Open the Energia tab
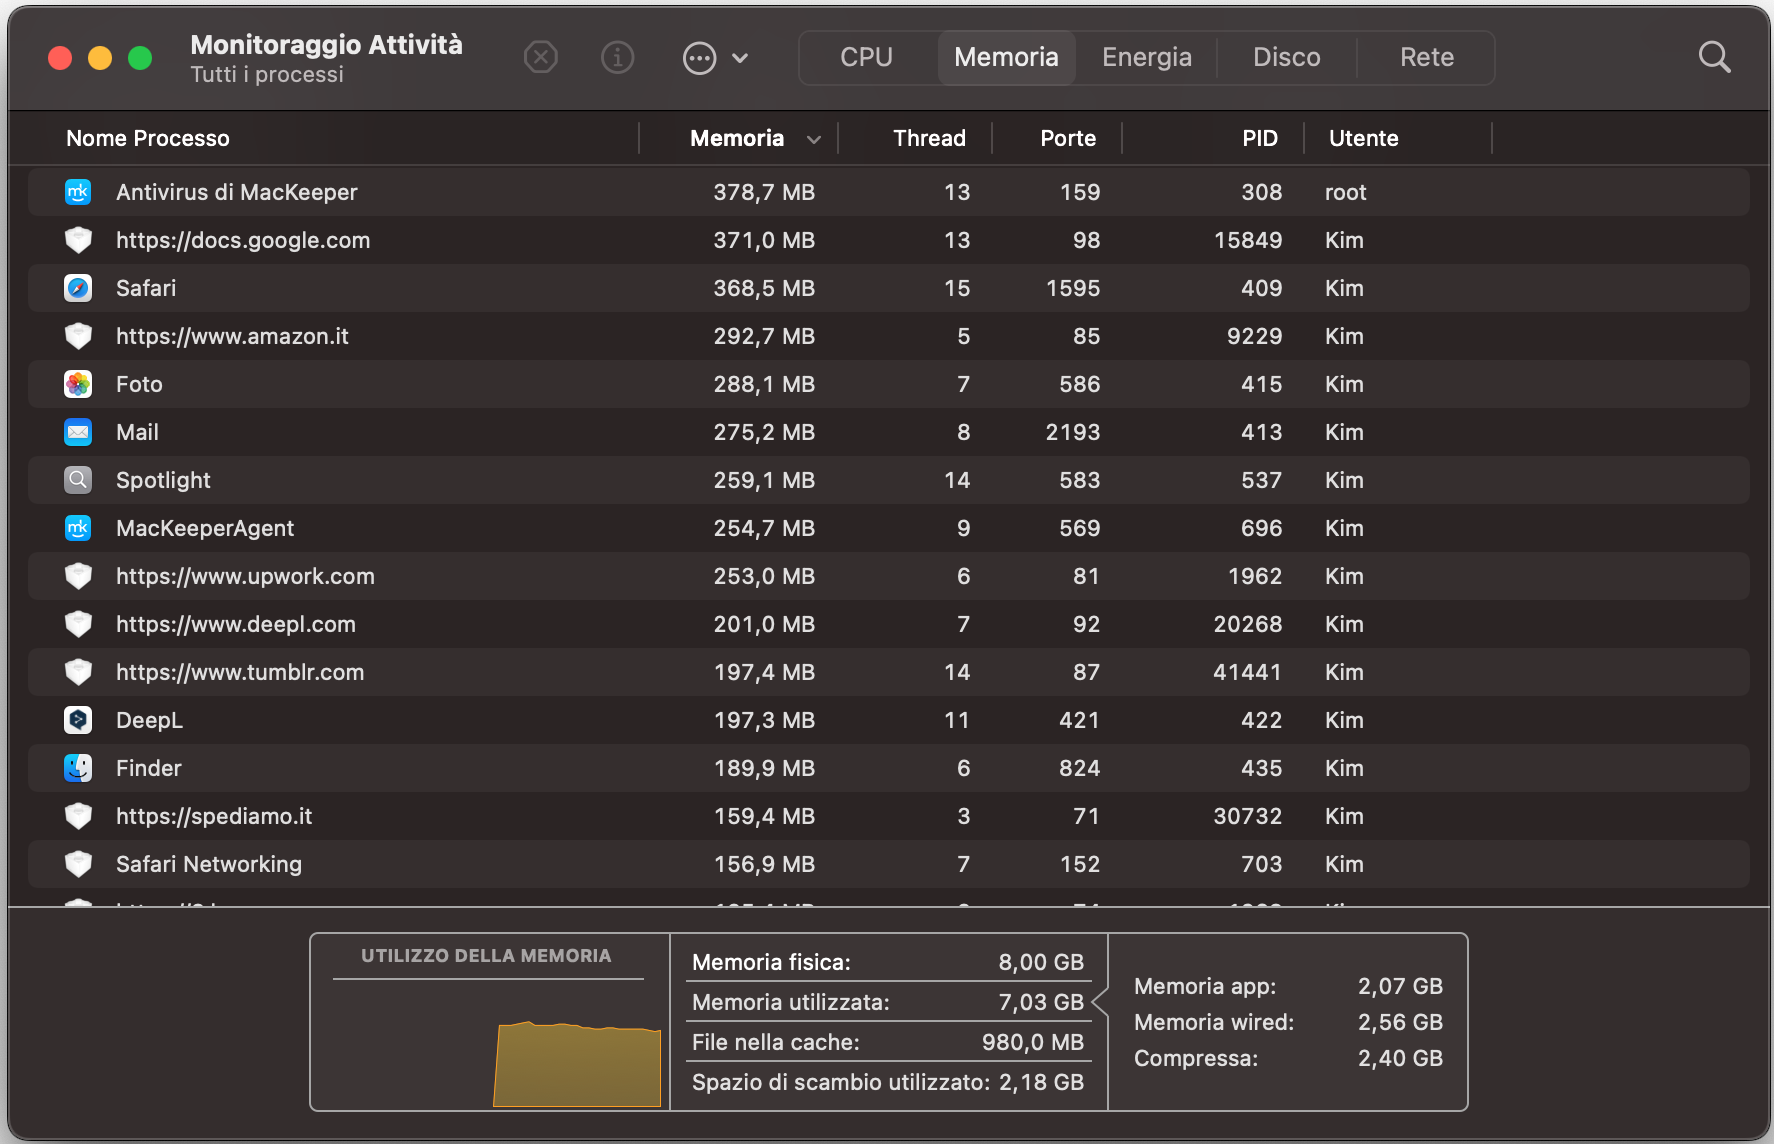The height and width of the screenshot is (1144, 1774). pos(1147,57)
